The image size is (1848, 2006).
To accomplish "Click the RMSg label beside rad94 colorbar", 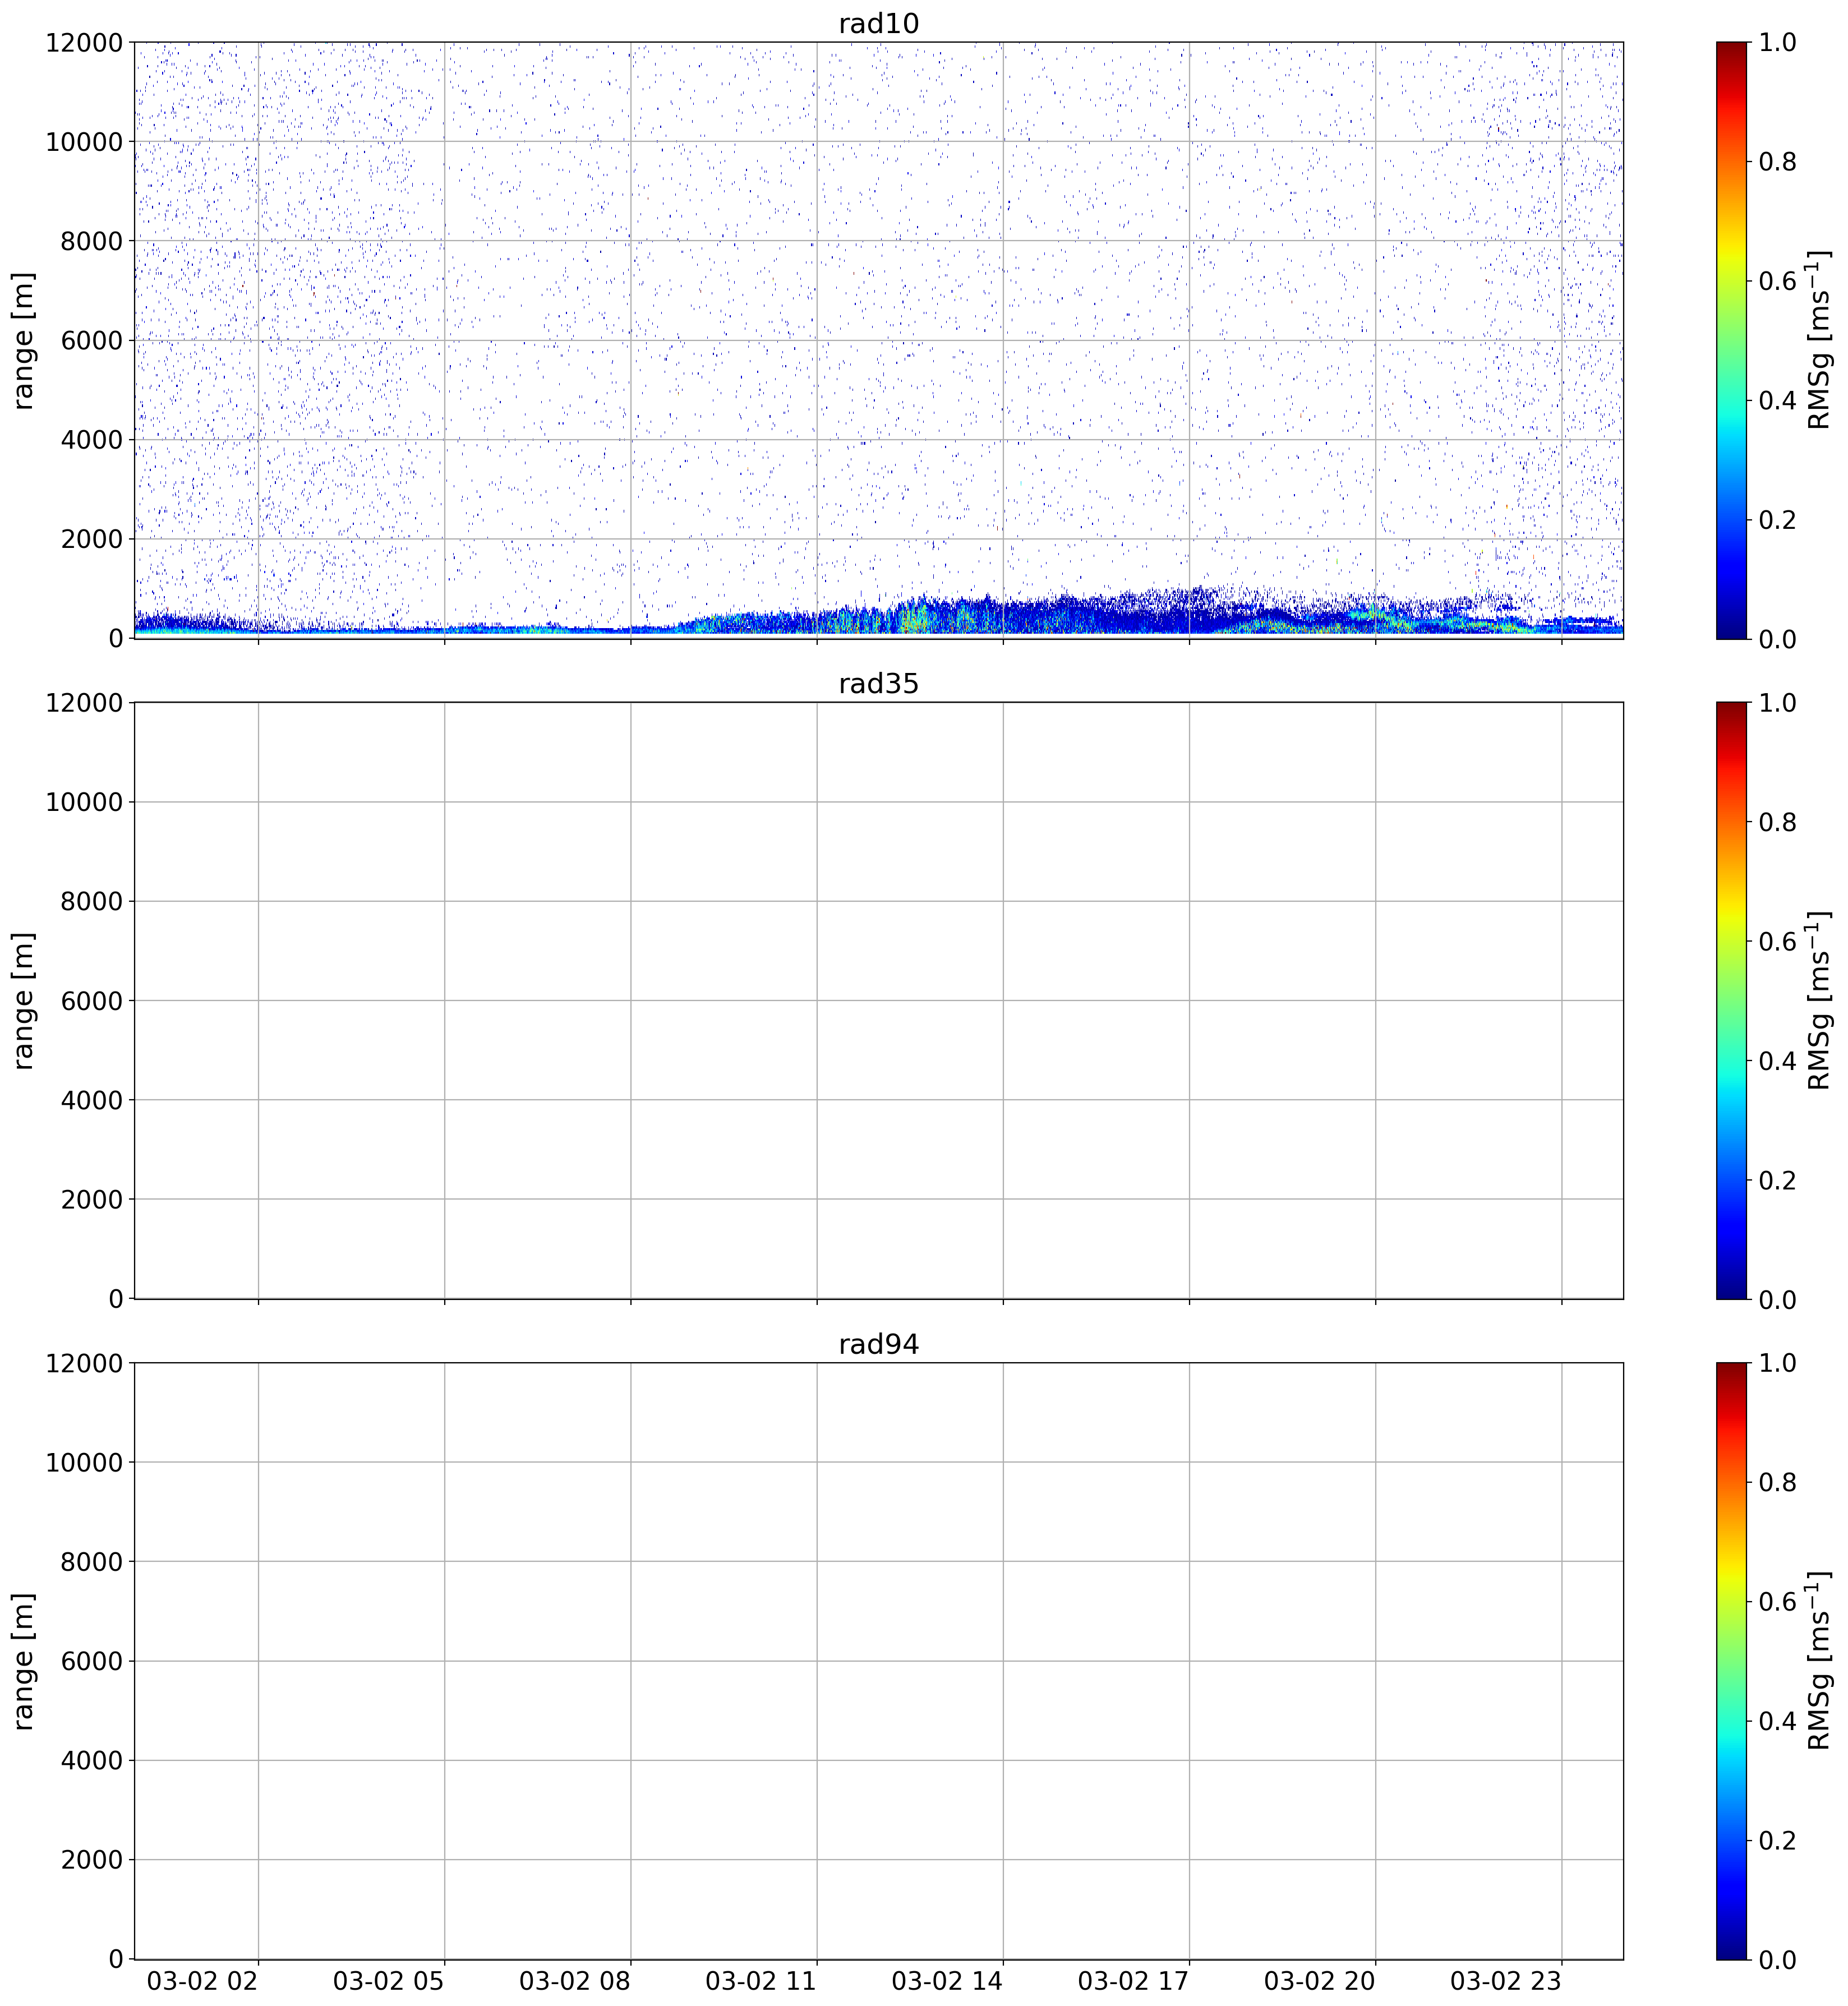I will click(1818, 1661).
